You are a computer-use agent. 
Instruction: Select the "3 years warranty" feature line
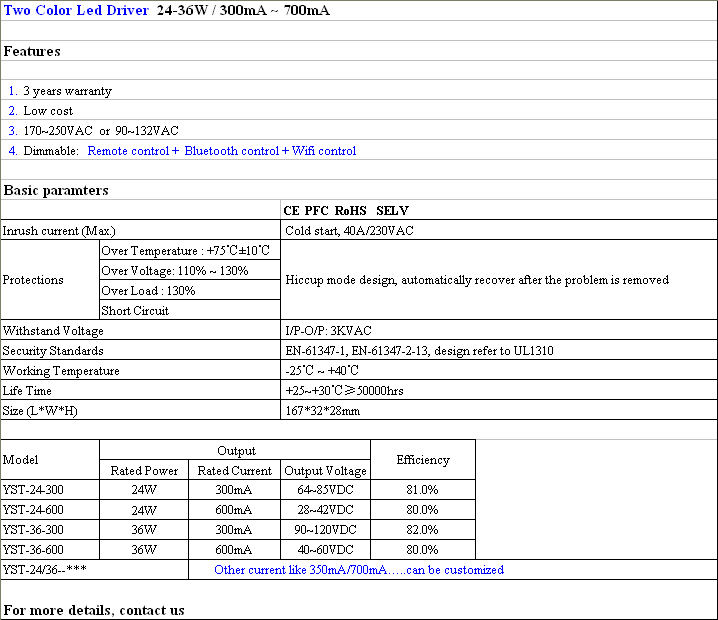pos(67,91)
